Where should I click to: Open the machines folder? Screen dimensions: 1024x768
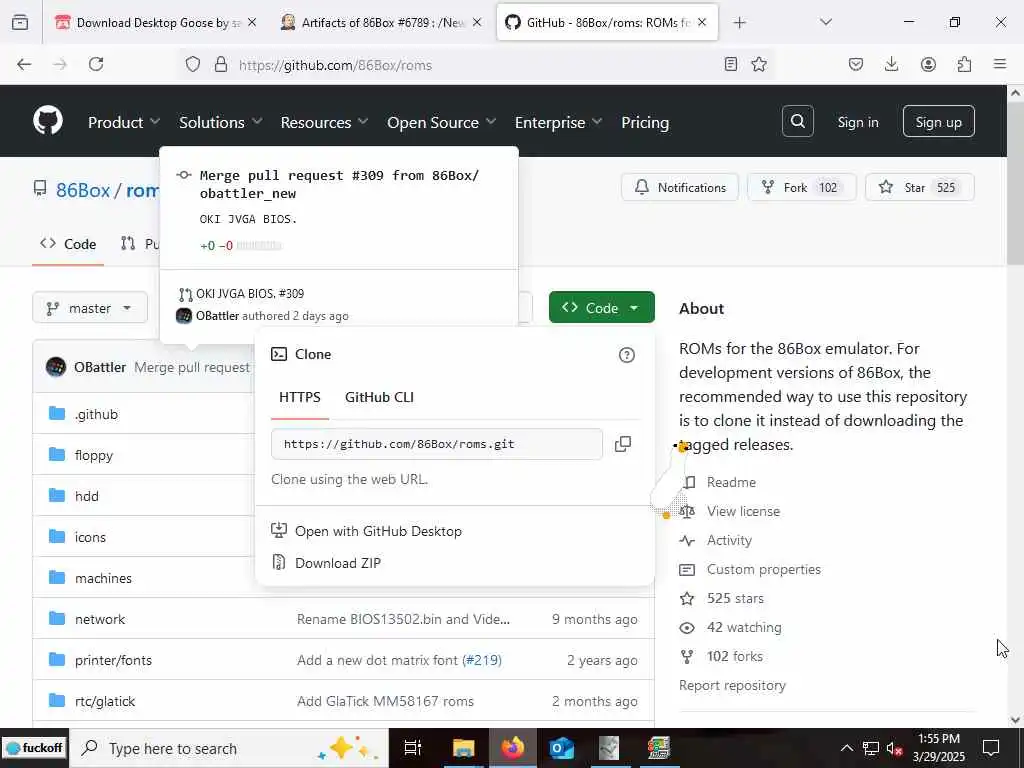(x=103, y=578)
